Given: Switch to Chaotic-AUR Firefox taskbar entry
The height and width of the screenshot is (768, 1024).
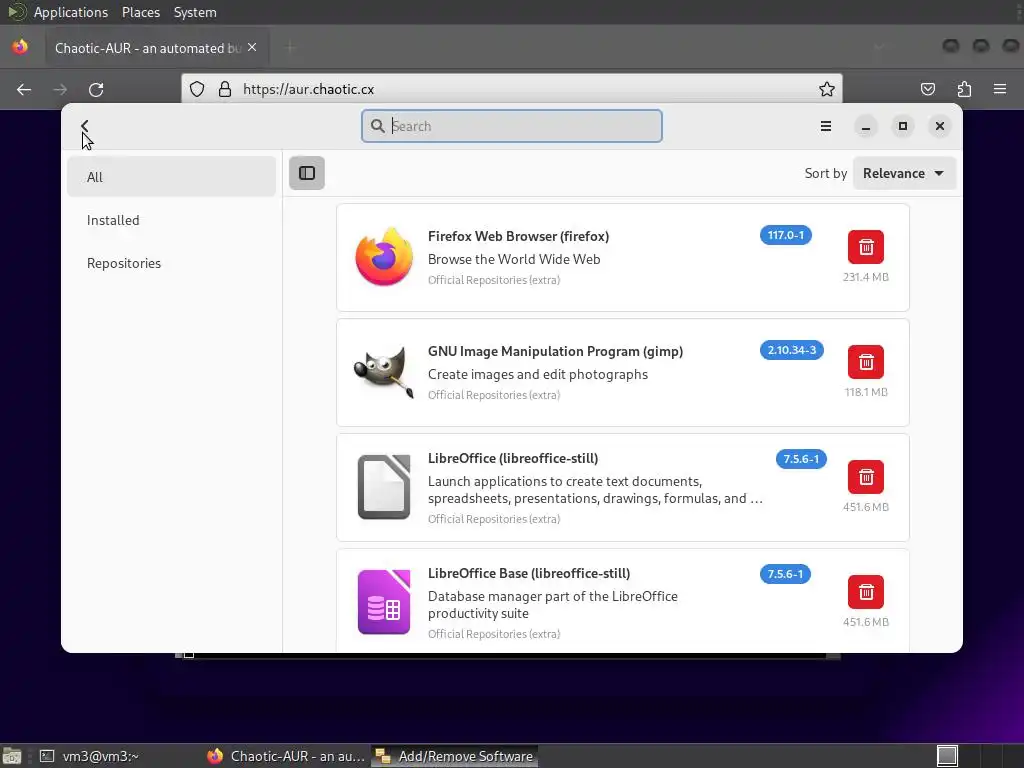Looking at the screenshot, I should (285, 756).
